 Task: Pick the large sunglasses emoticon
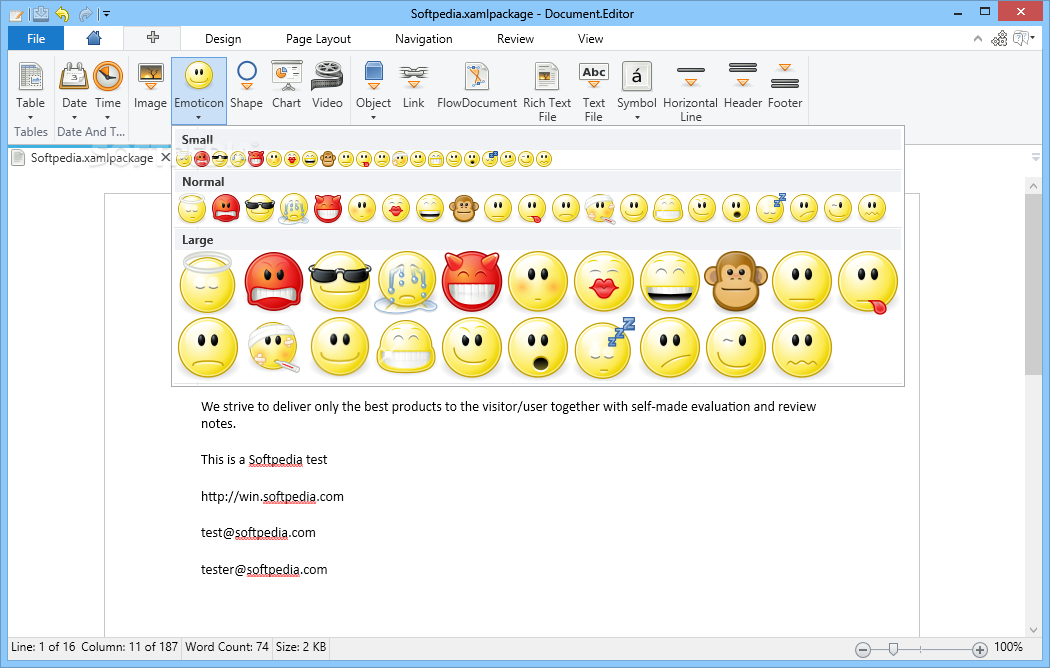pyautogui.click(x=340, y=282)
